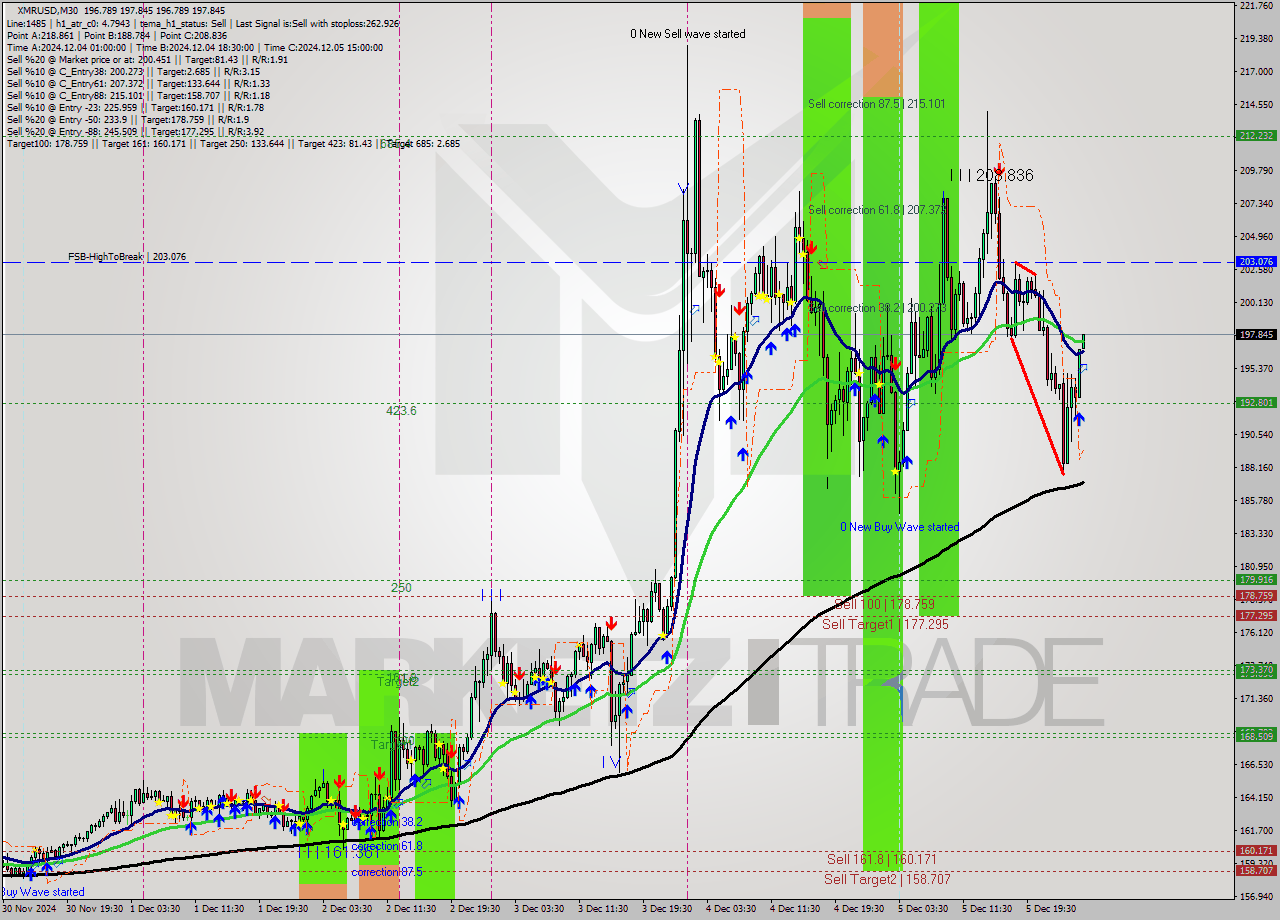Click the 'Sell correction 61.8 | 207.373' label
Viewport: 1280px width, 920px height.
click(877, 210)
